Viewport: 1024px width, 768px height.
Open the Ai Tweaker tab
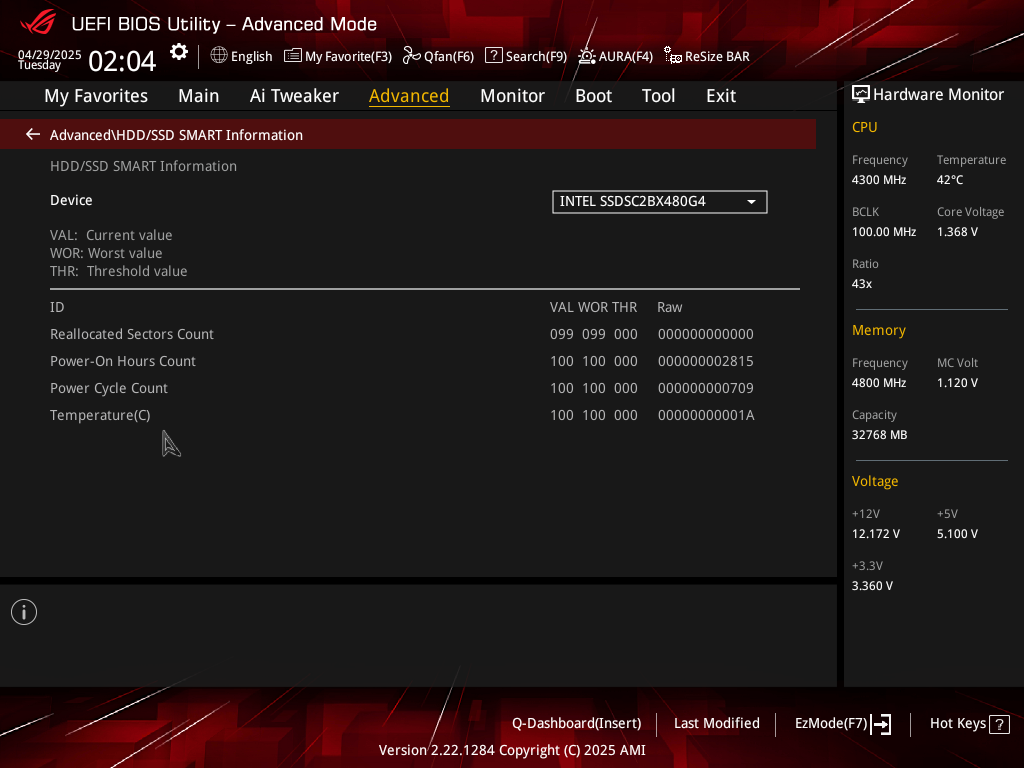click(x=294, y=96)
